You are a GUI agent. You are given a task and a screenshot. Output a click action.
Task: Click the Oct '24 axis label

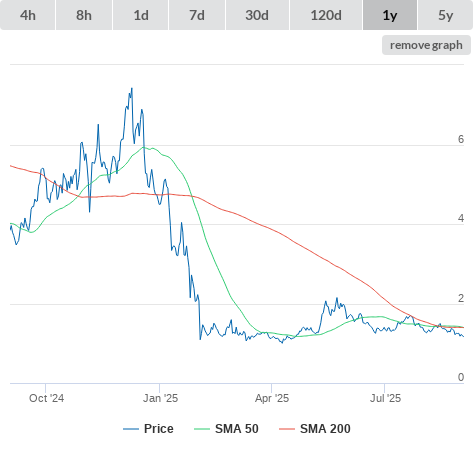click(46, 398)
